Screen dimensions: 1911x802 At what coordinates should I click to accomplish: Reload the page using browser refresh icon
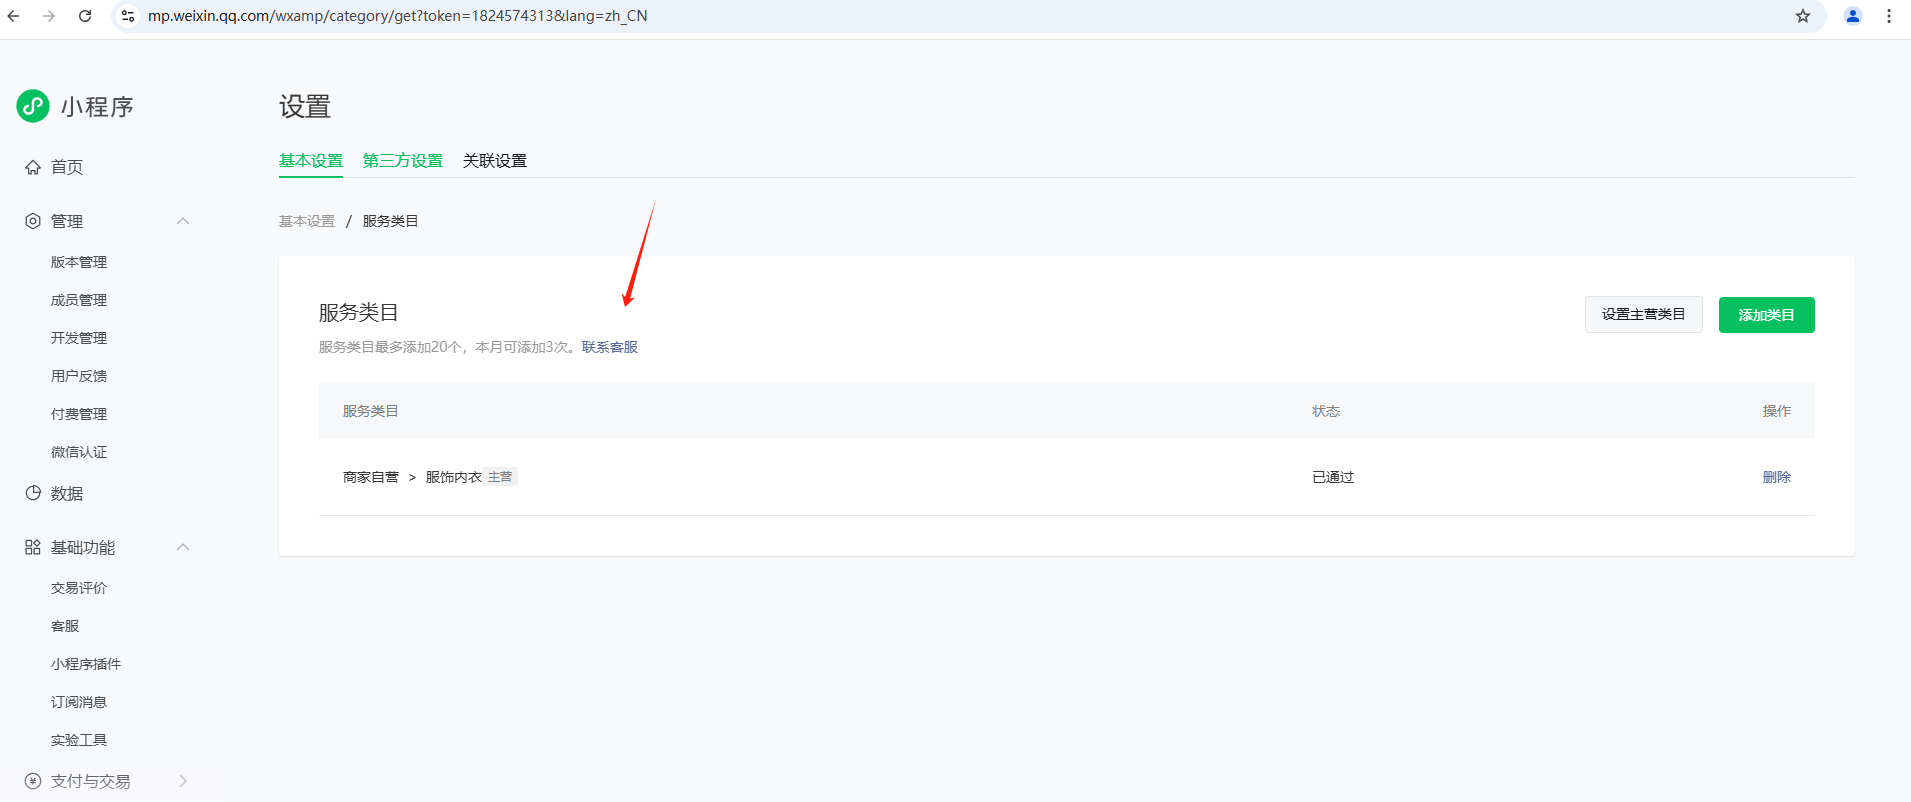point(85,16)
